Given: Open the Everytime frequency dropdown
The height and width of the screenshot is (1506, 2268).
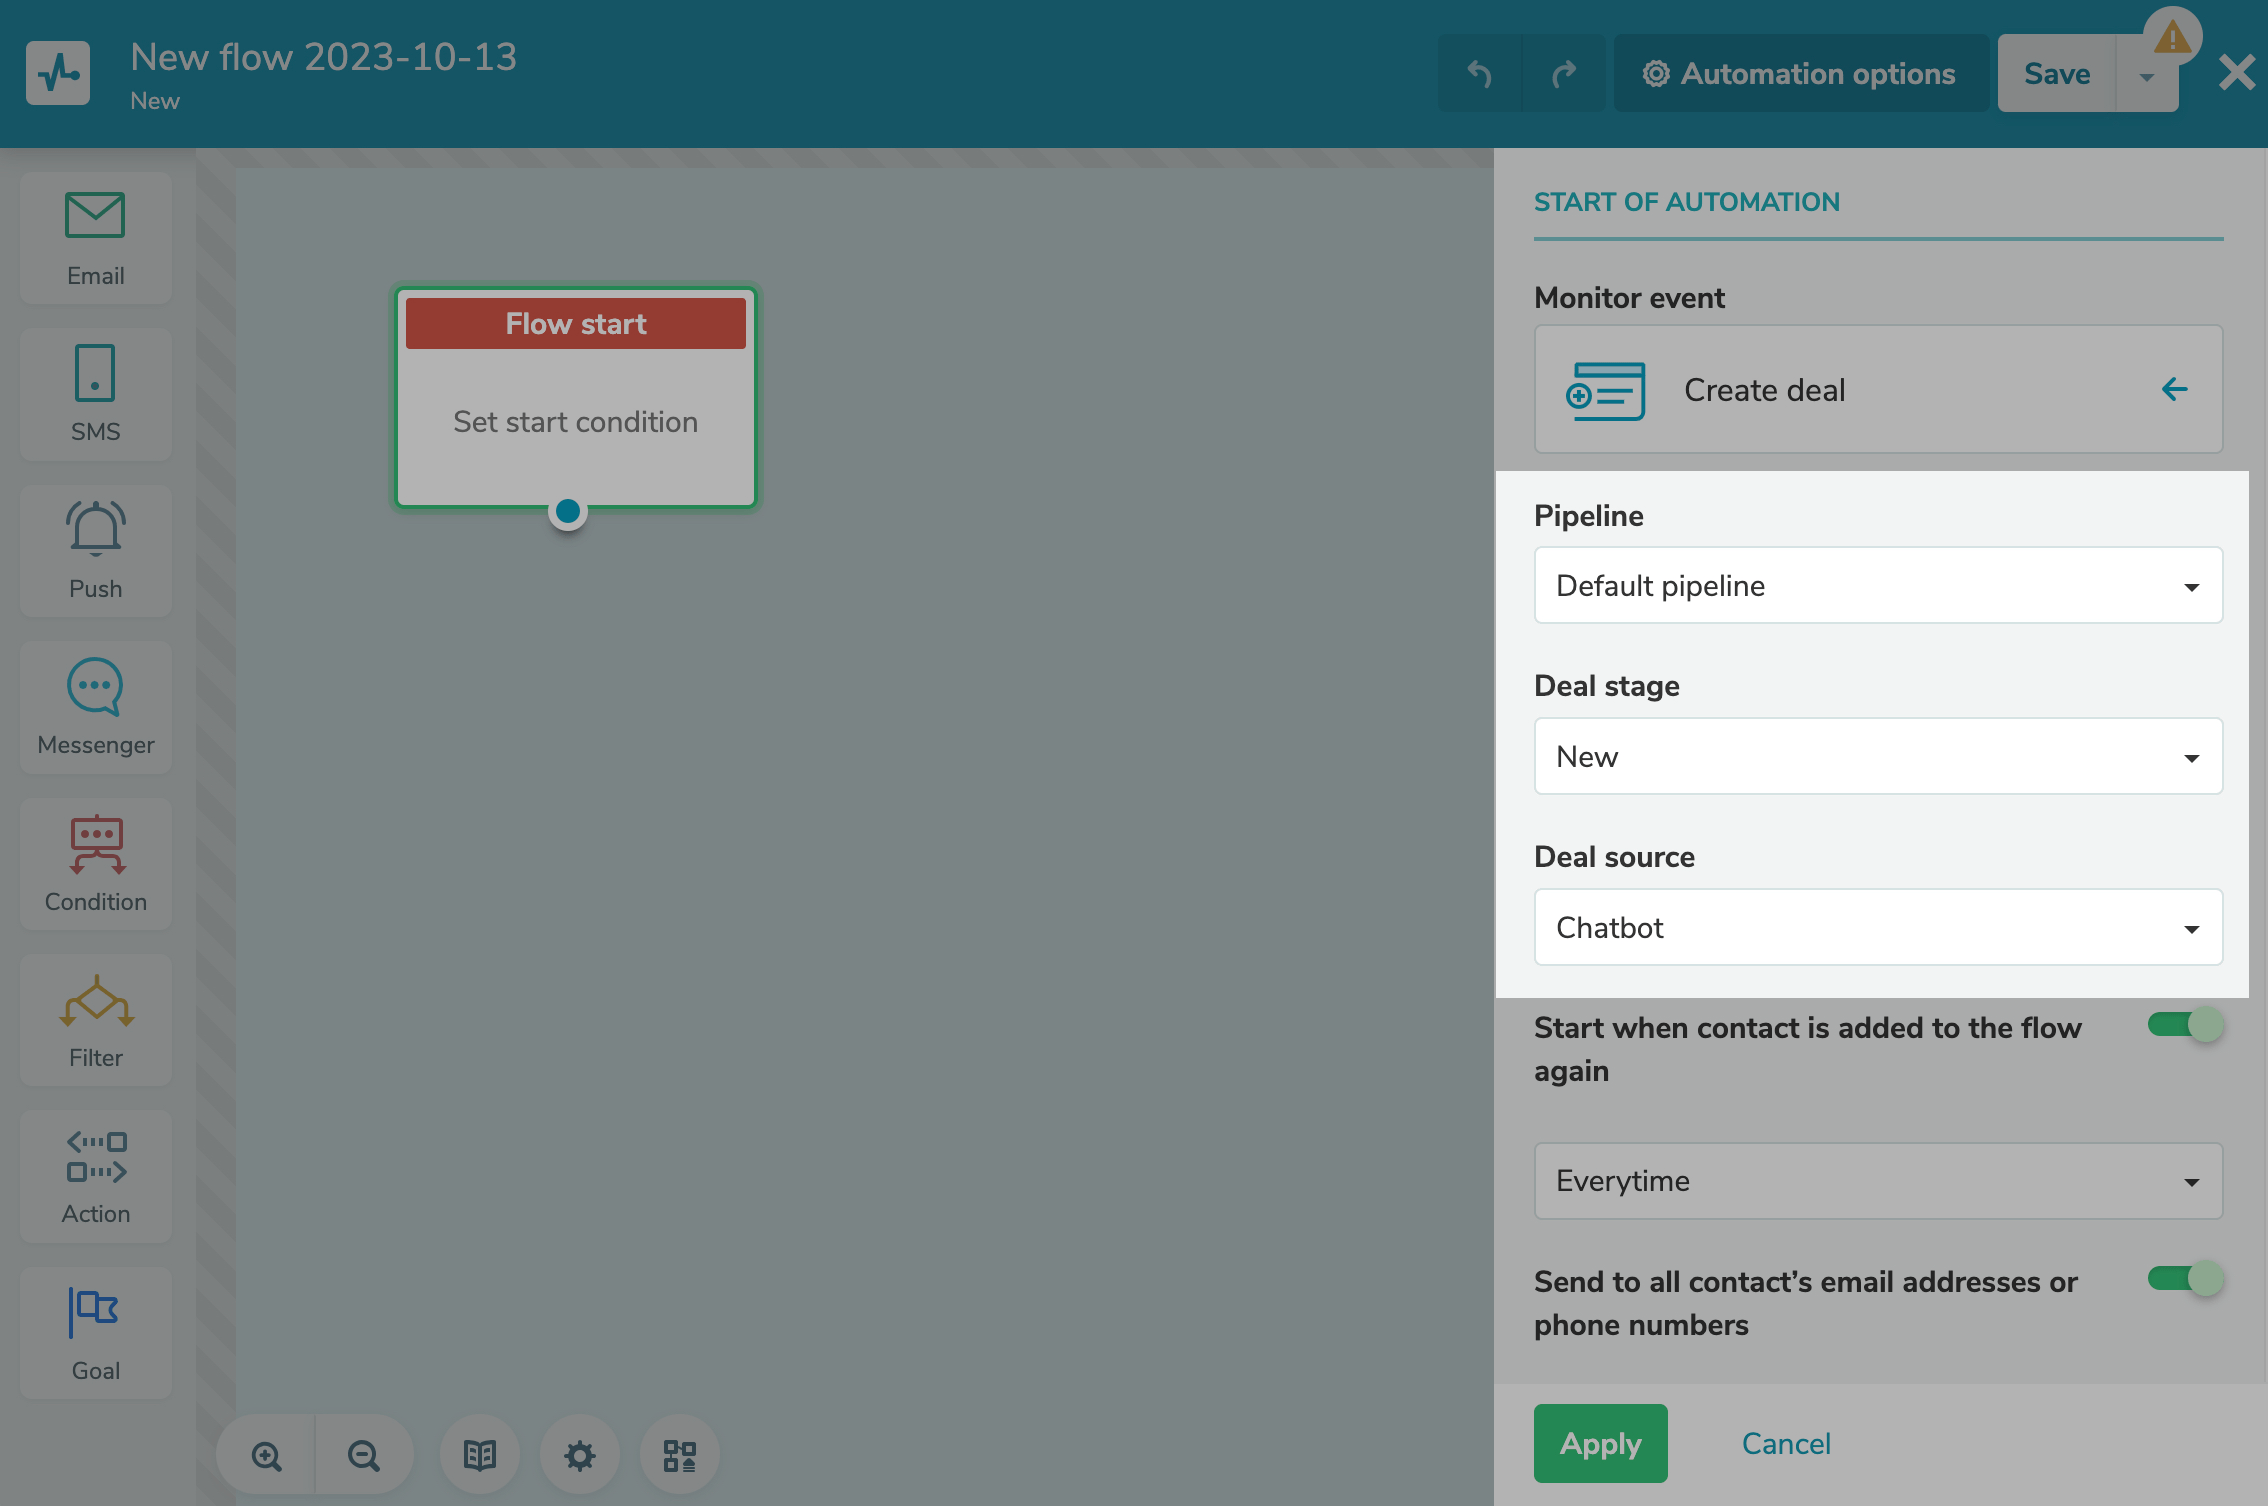Looking at the screenshot, I should tap(1877, 1181).
